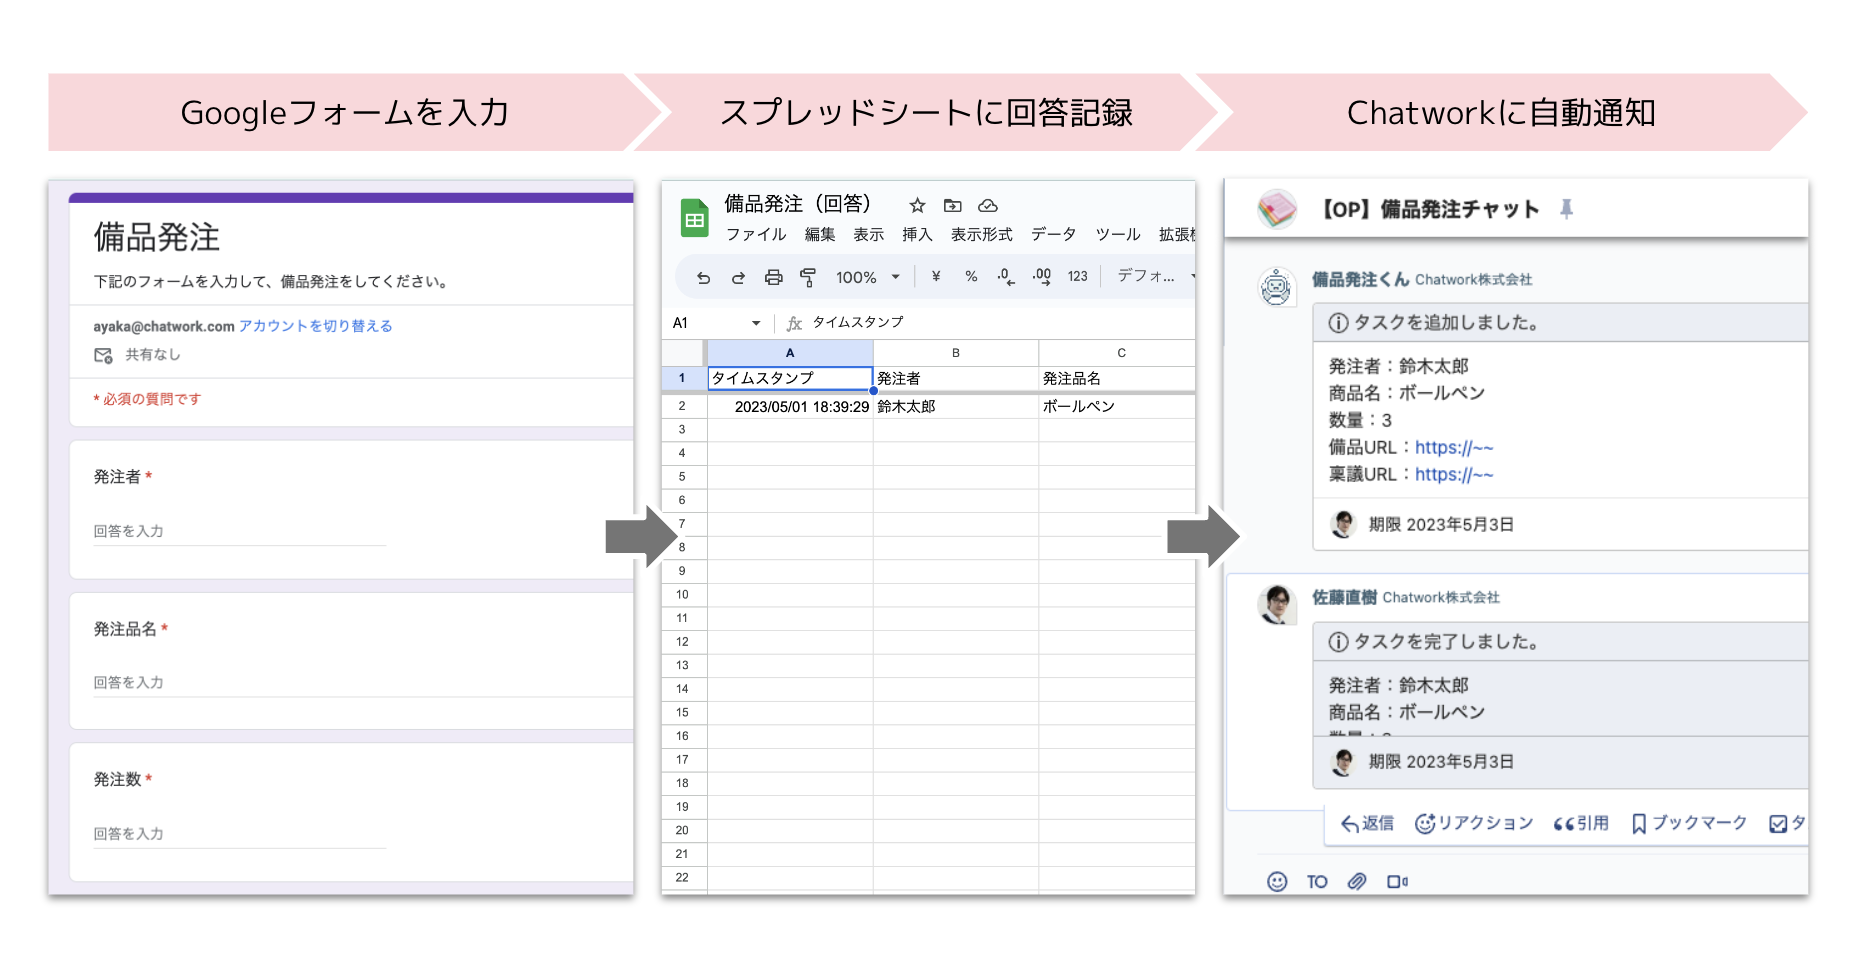This screenshot has height=972, width=1862.
Task: Select cell C2 ボールペン in spreadsheet
Action: click(1118, 406)
